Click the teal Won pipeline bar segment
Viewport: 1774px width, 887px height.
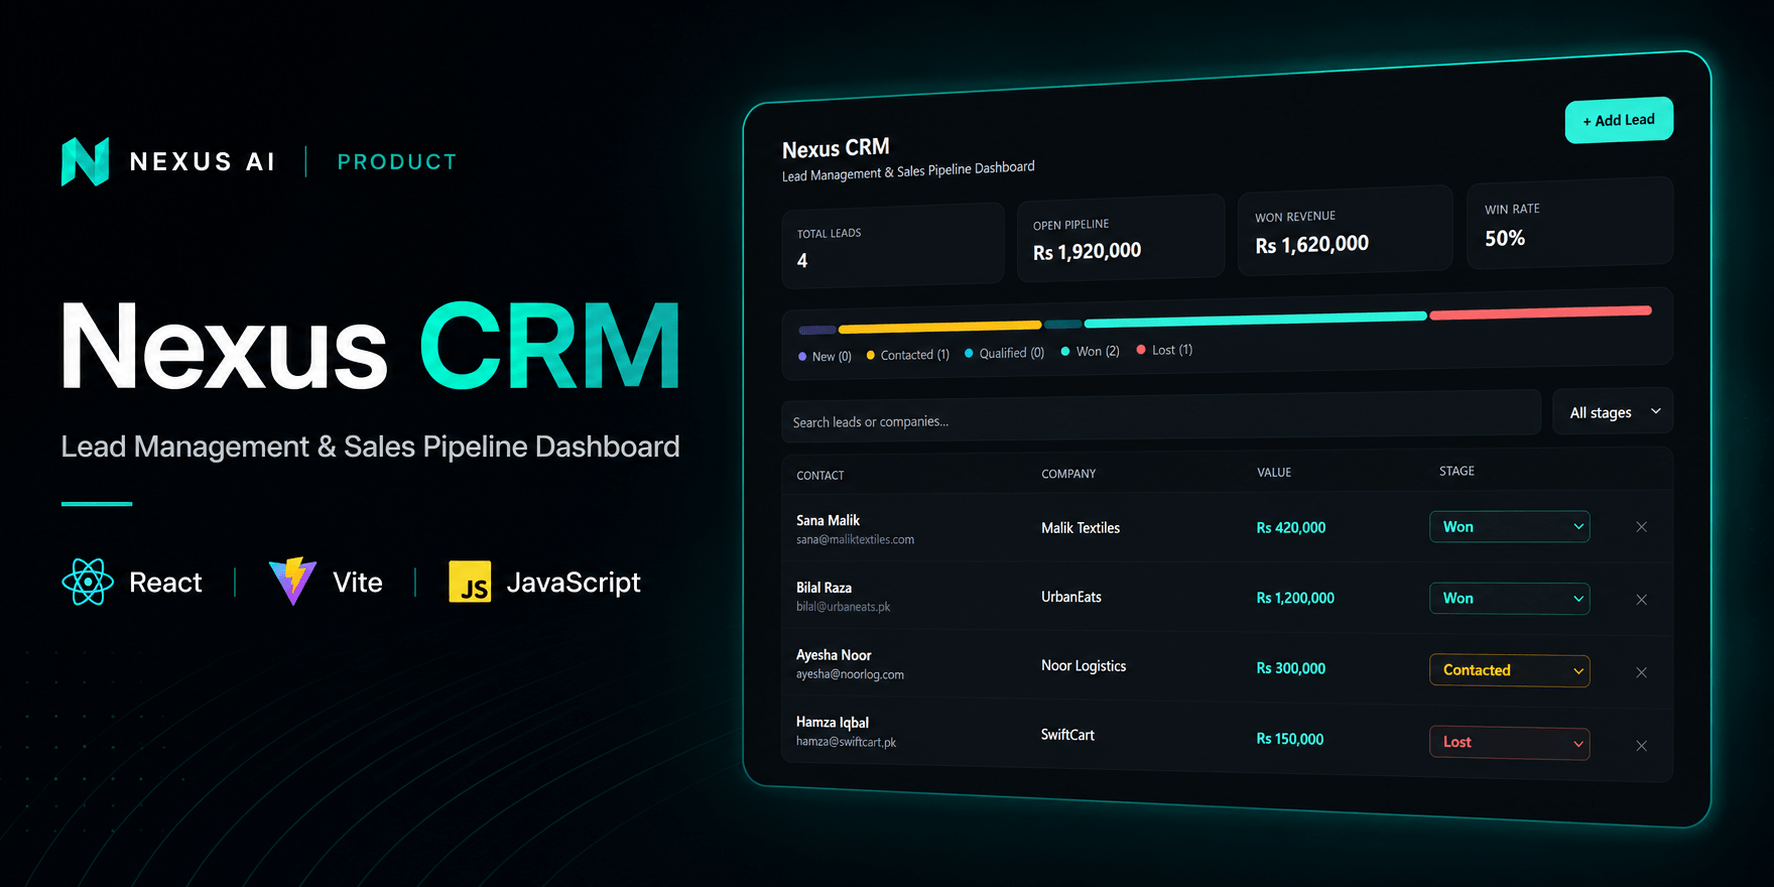[1255, 319]
